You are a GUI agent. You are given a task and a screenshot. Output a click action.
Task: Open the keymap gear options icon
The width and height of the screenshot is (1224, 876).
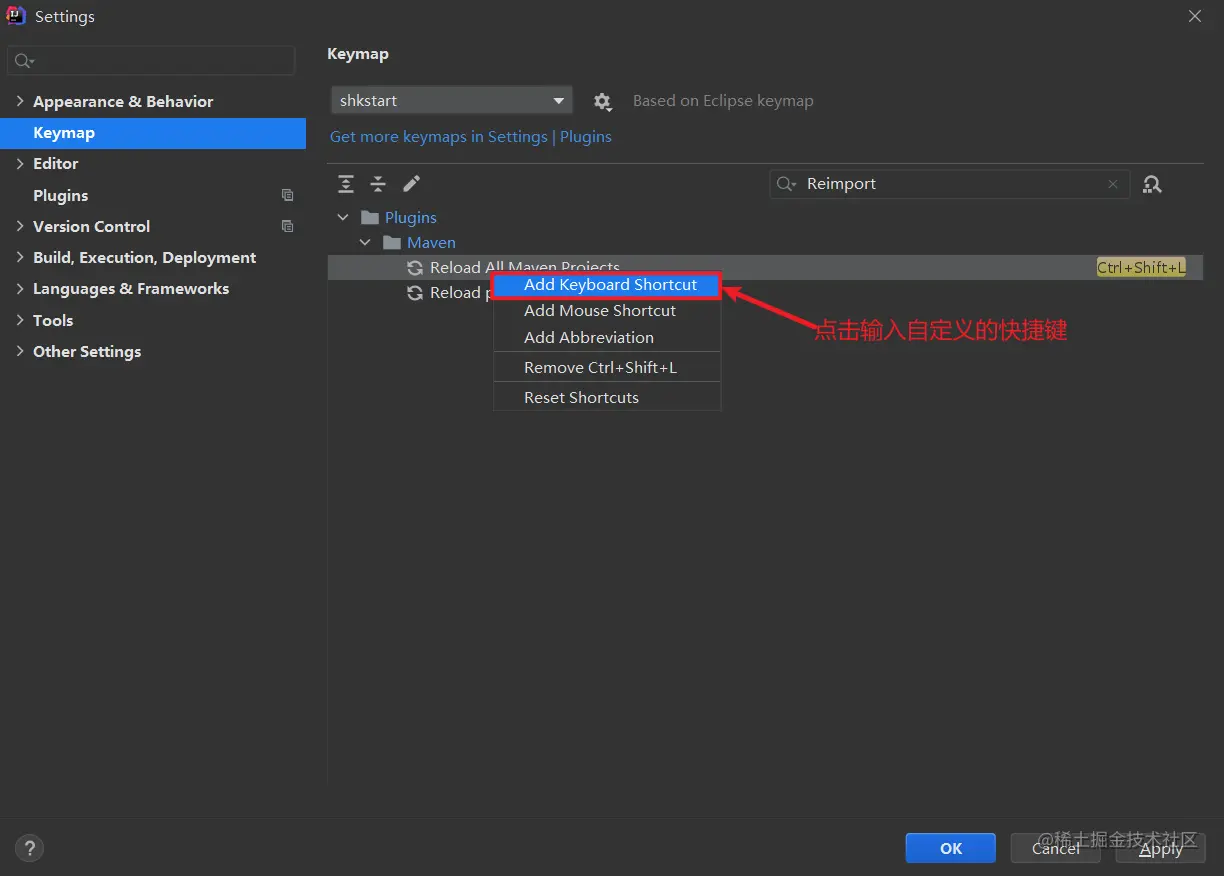pos(602,101)
